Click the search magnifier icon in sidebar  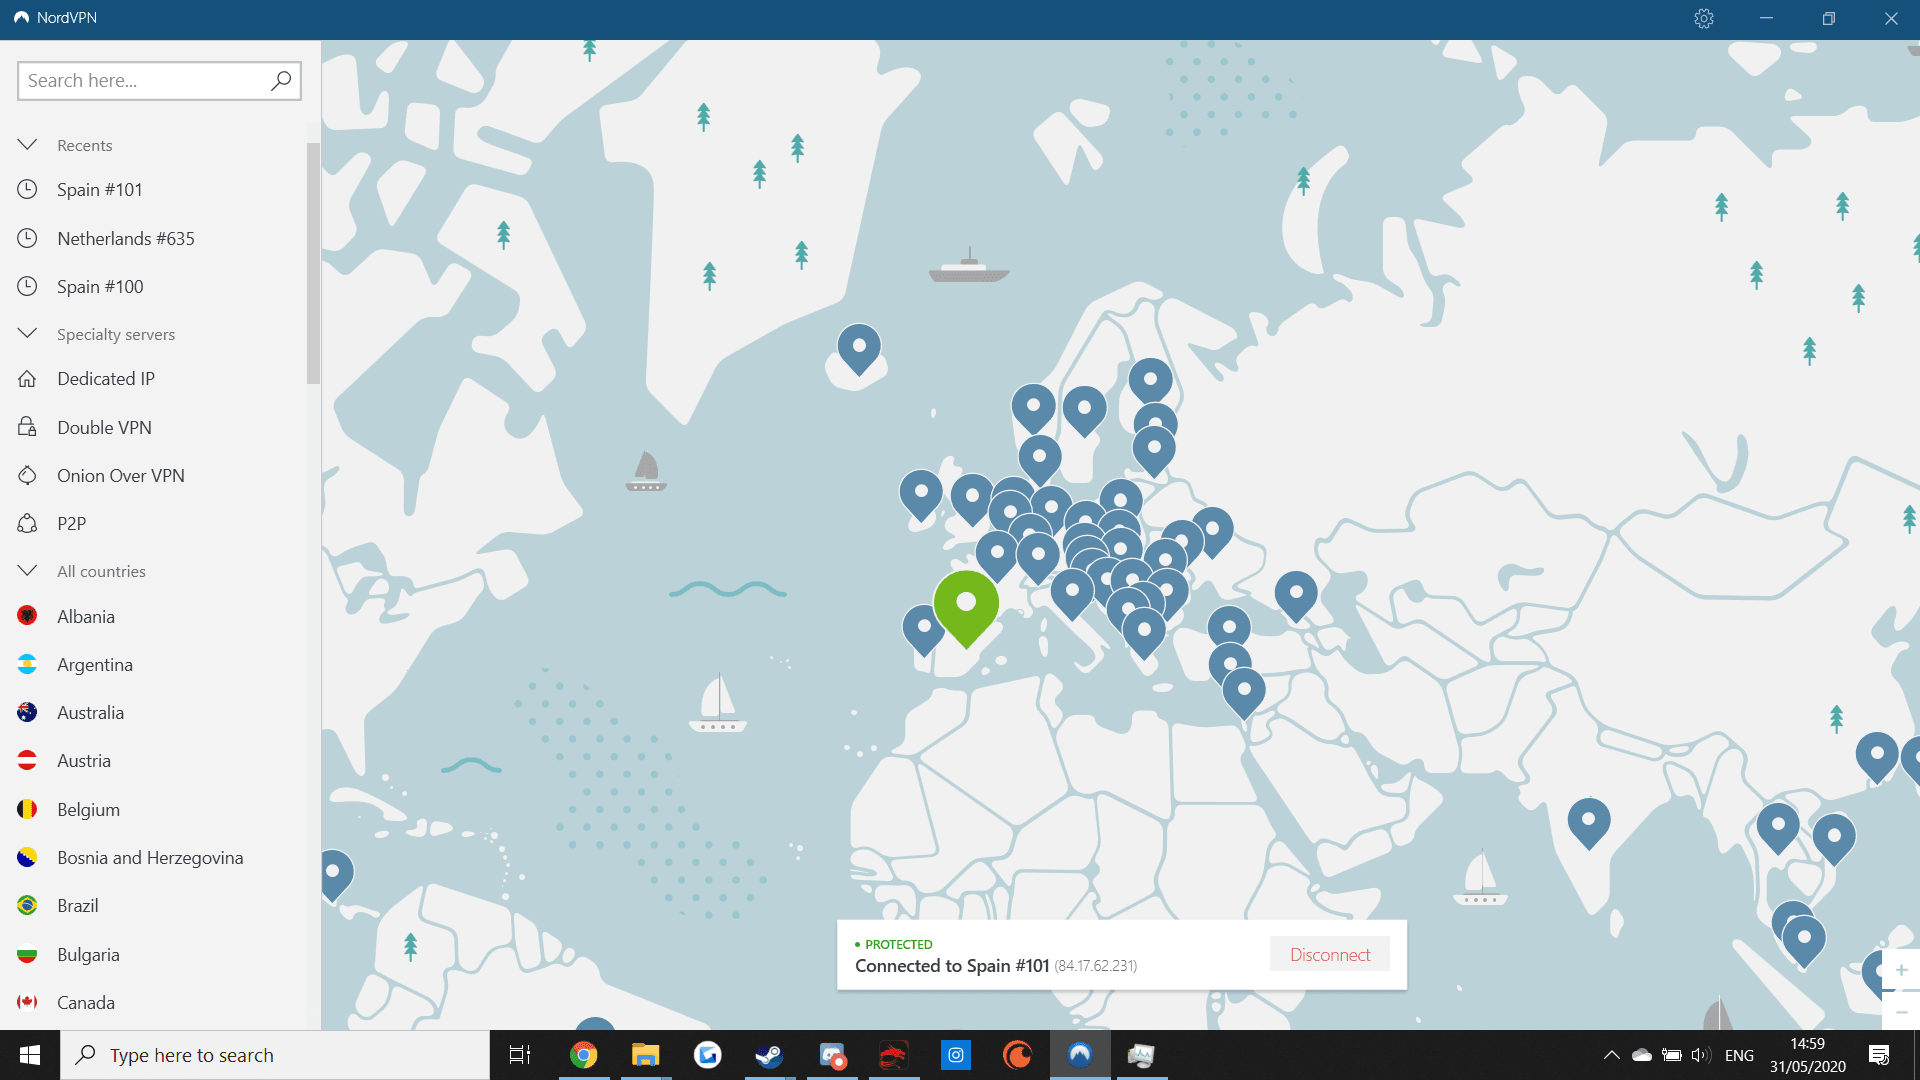[x=281, y=80]
